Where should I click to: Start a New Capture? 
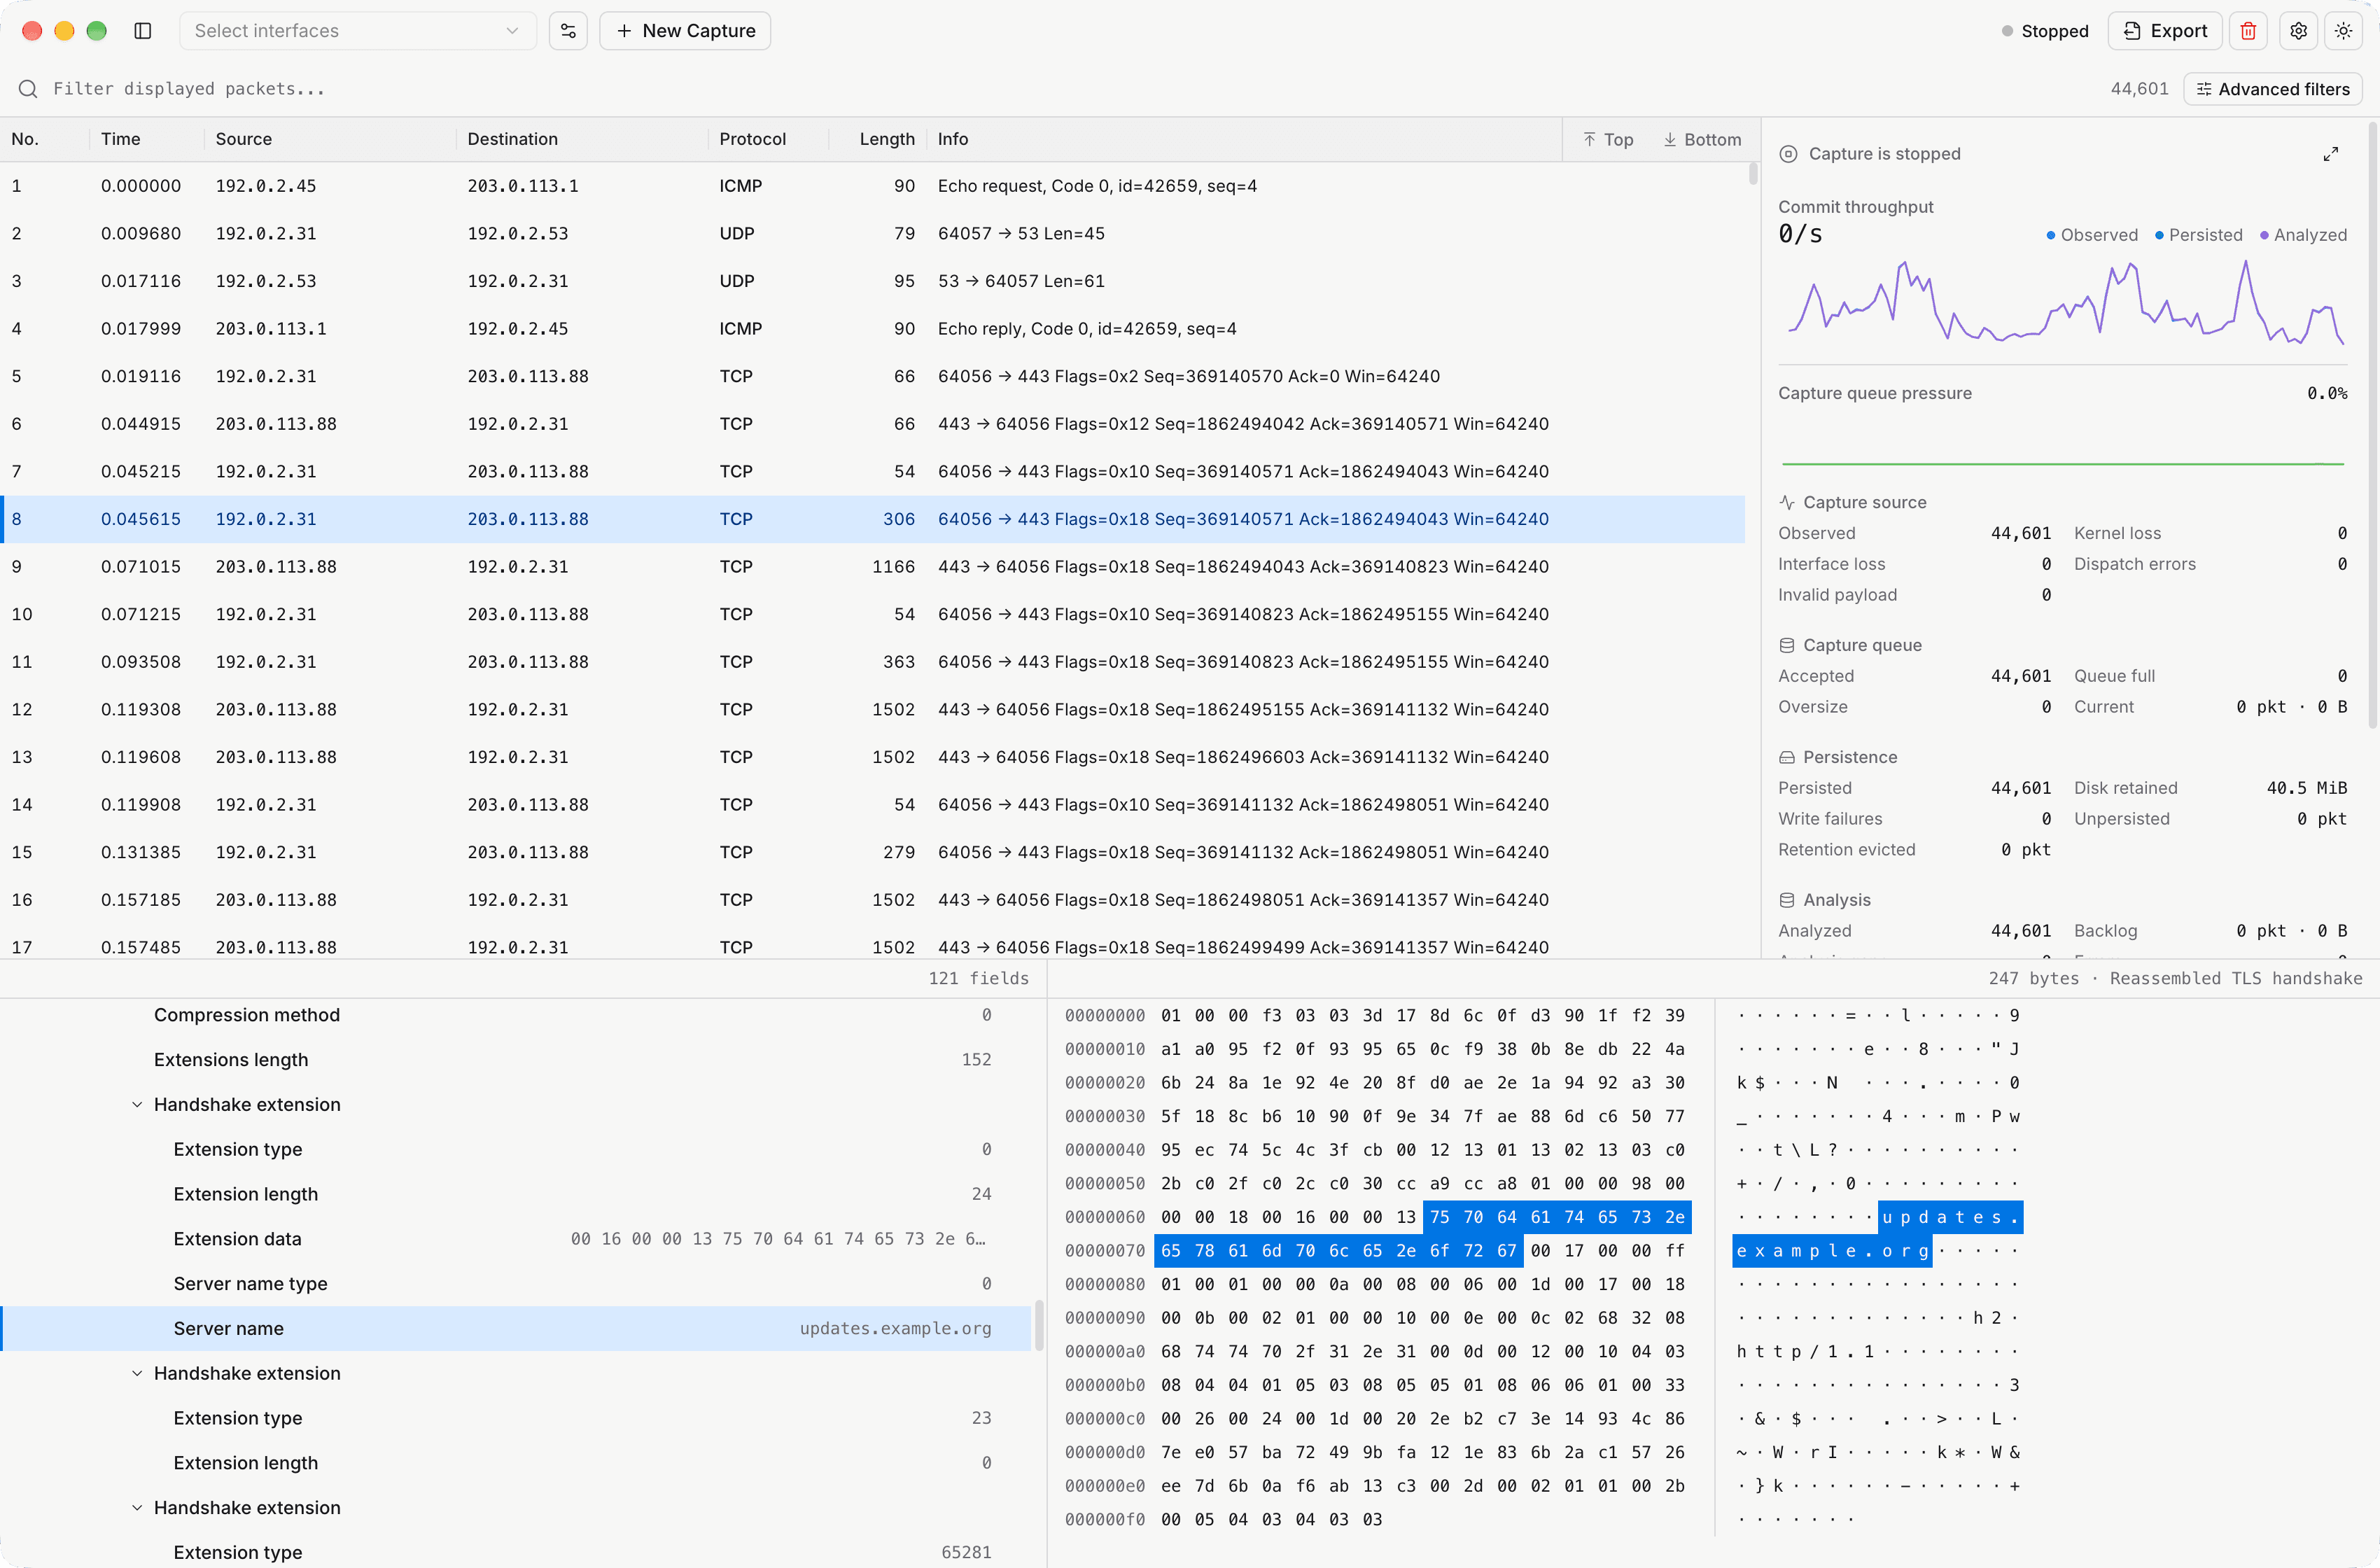click(685, 31)
